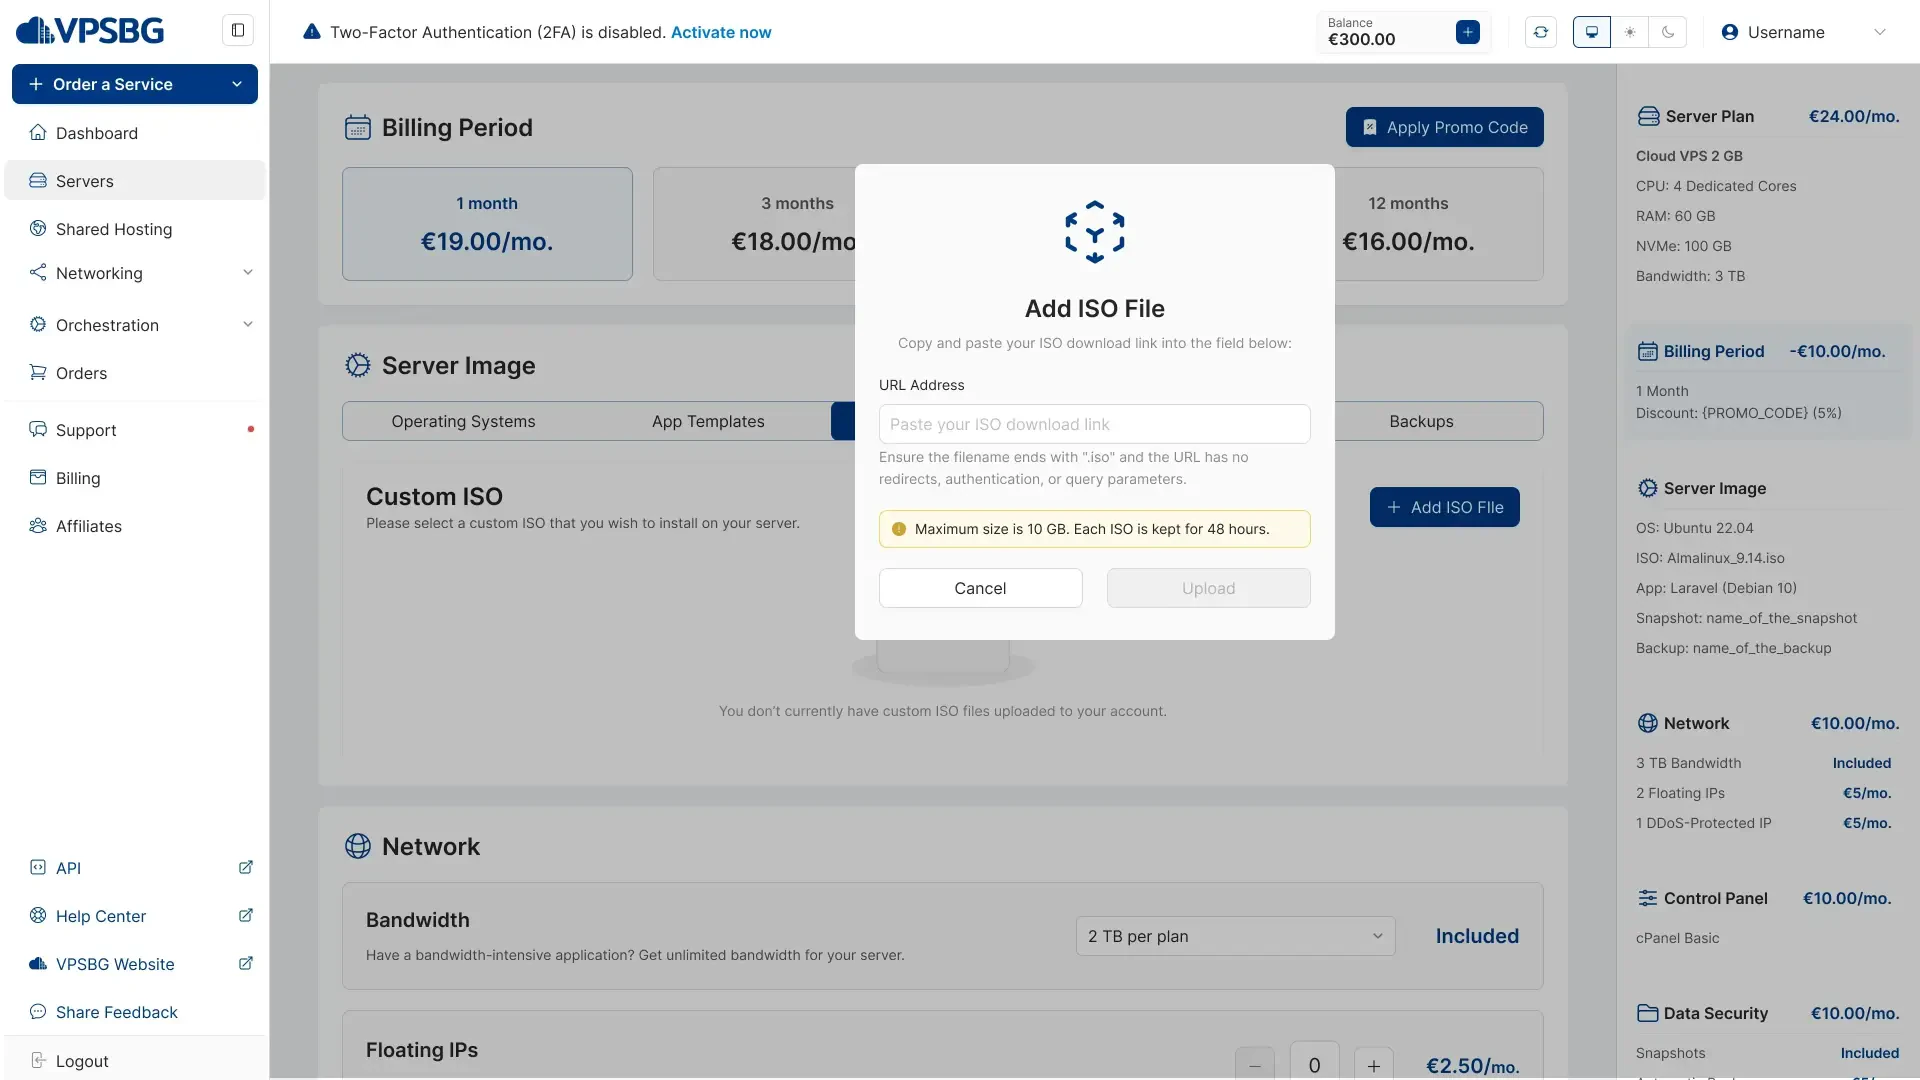Click the add balance plus icon
Viewport: 1920px width, 1080px height.
tap(1468, 32)
